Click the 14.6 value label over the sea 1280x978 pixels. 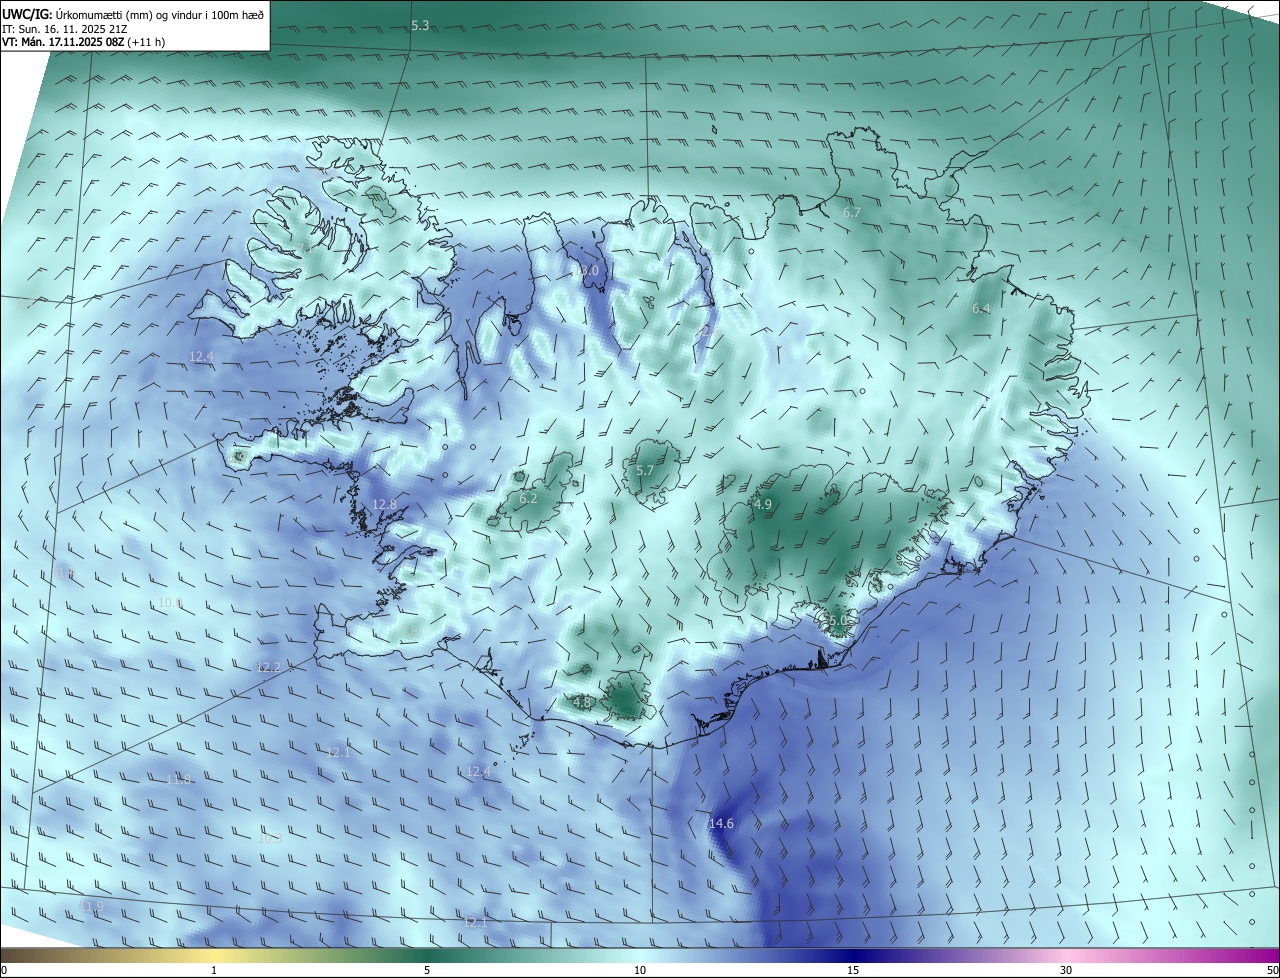point(721,824)
